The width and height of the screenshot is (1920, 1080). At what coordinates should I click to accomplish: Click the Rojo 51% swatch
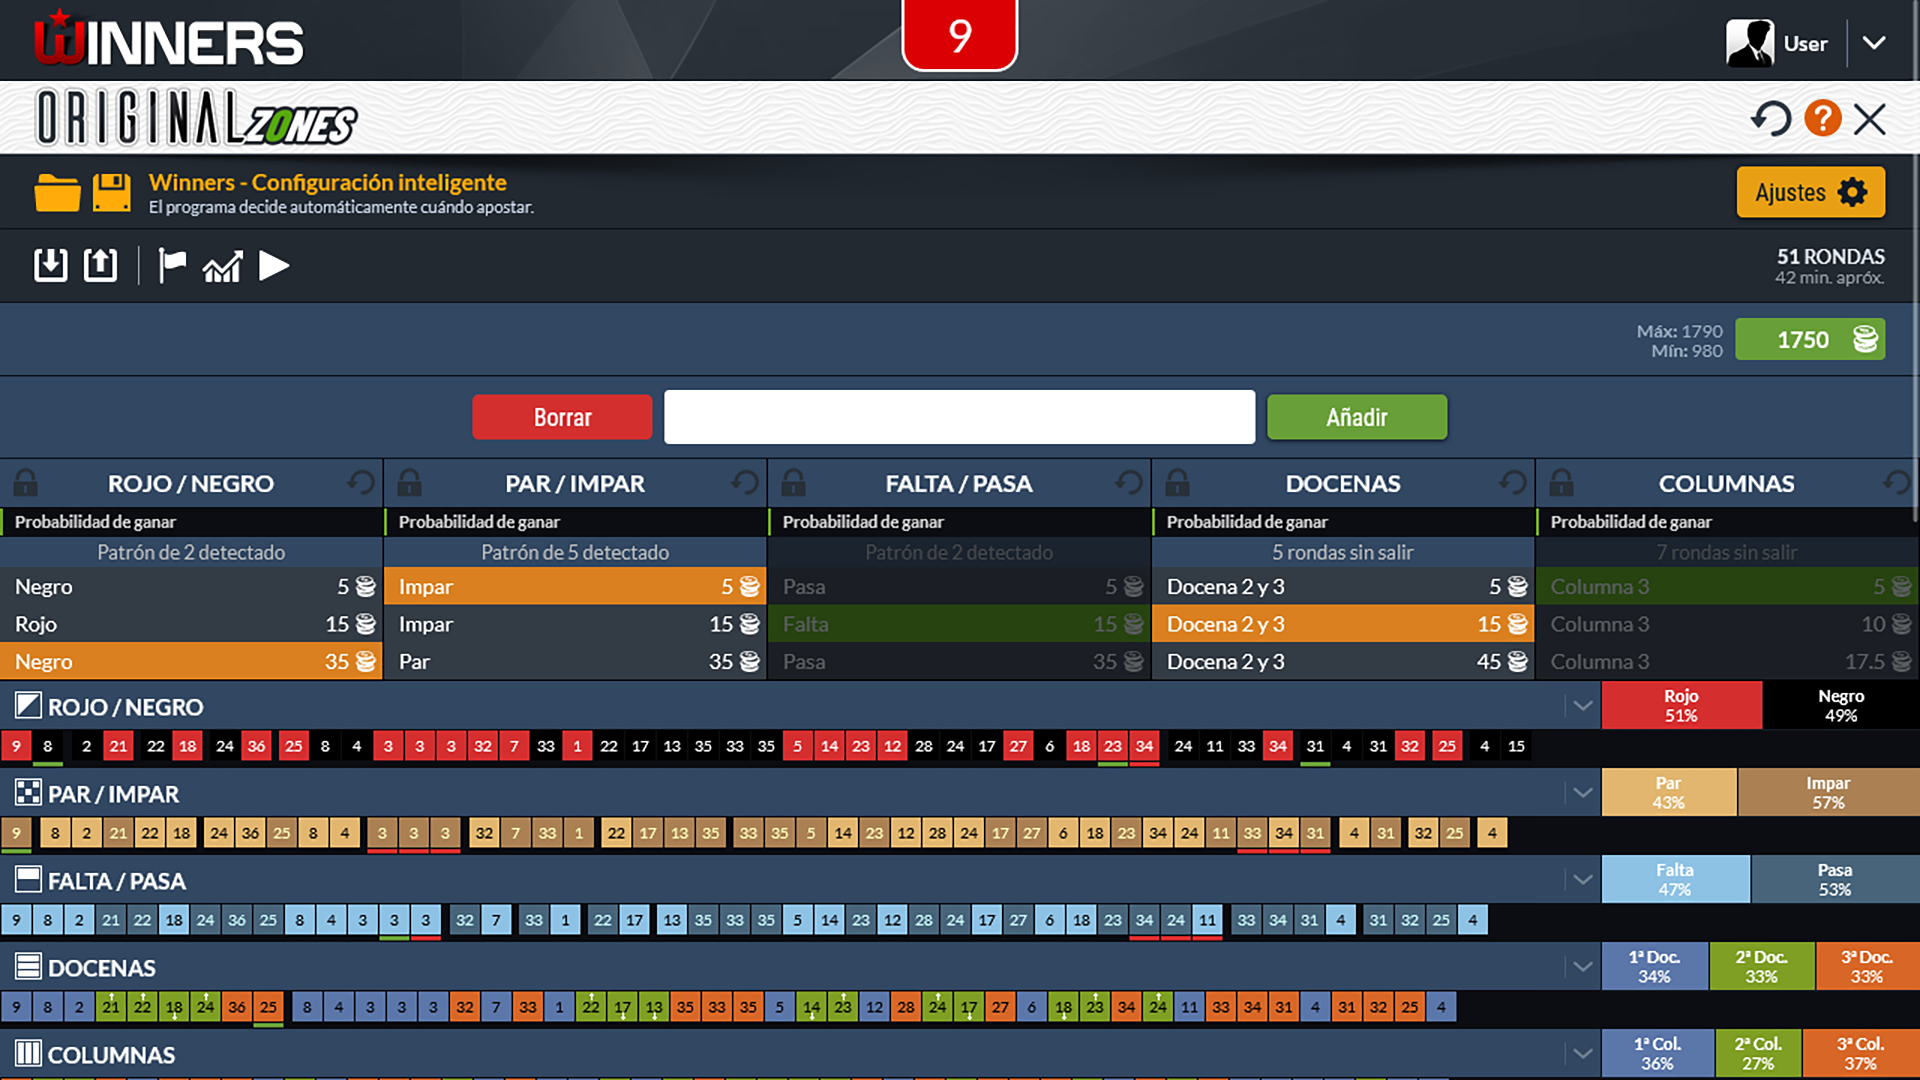coord(1681,705)
